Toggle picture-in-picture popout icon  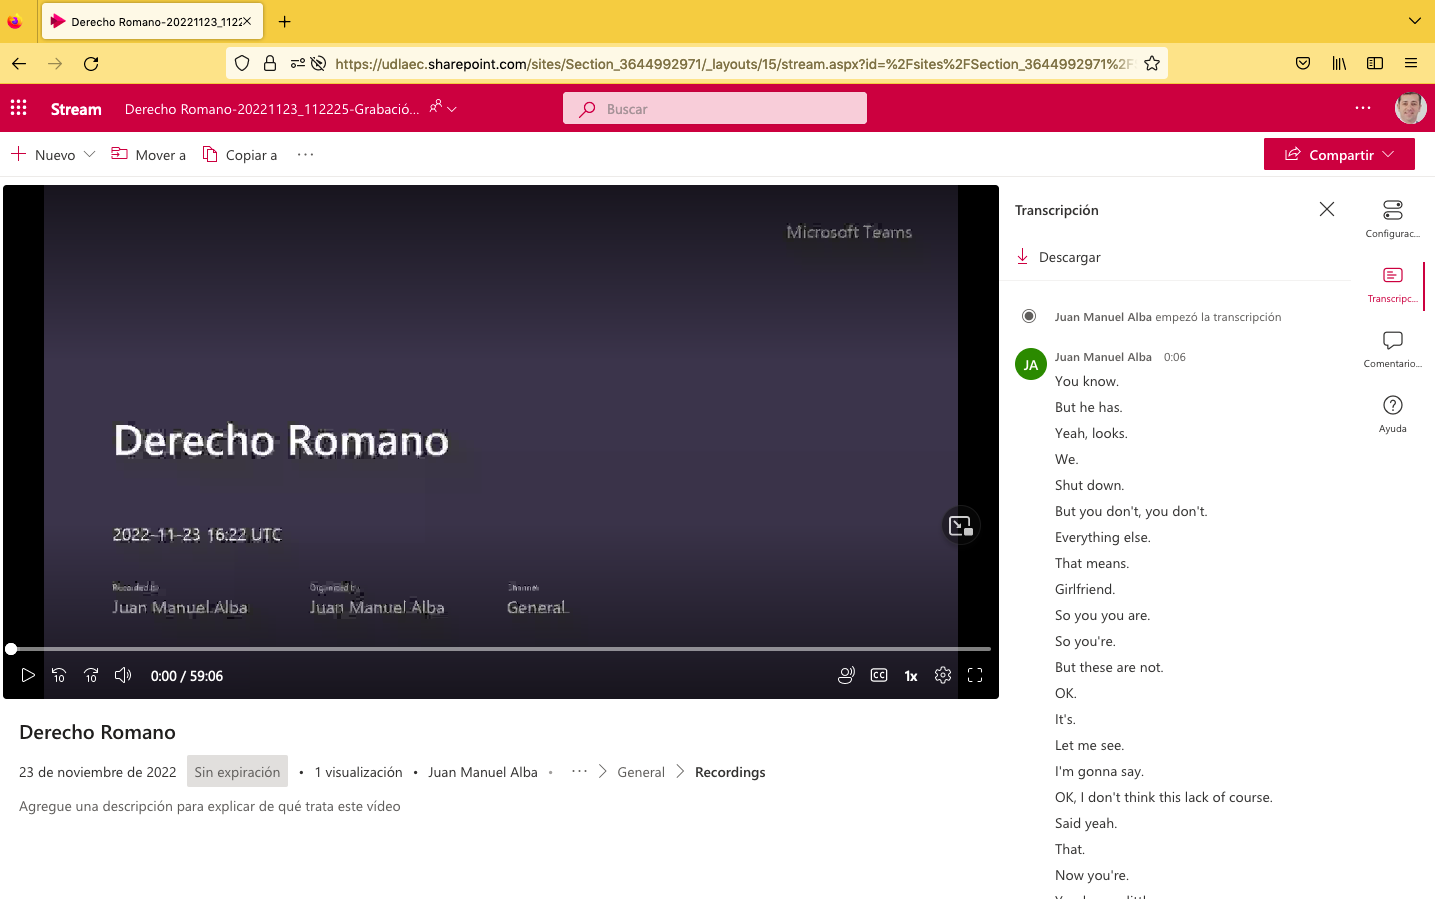pos(960,526)
